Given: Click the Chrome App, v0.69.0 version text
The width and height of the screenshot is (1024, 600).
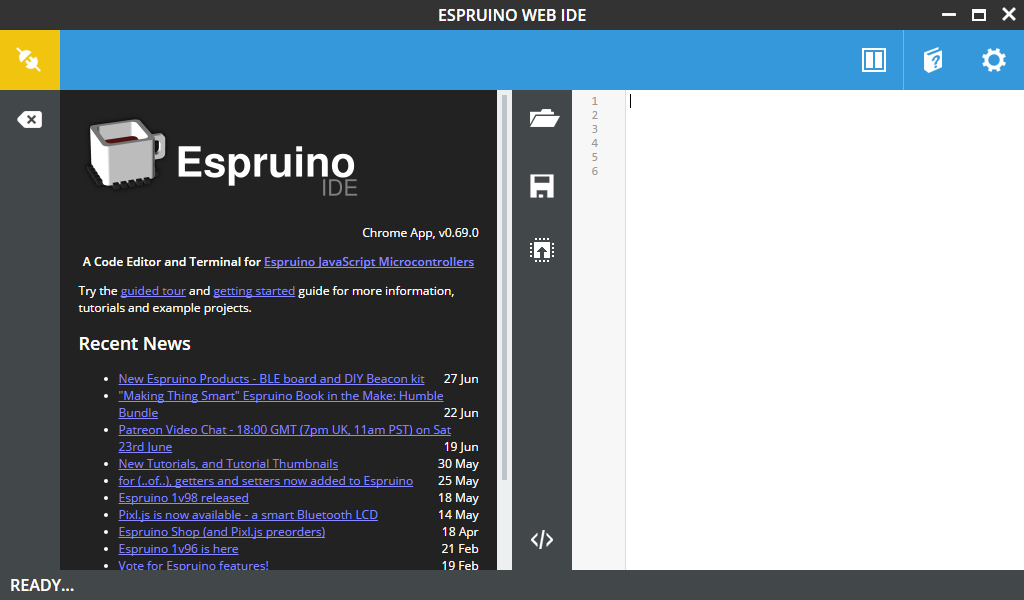Looking at the screenshot, I should pos(421,232).
